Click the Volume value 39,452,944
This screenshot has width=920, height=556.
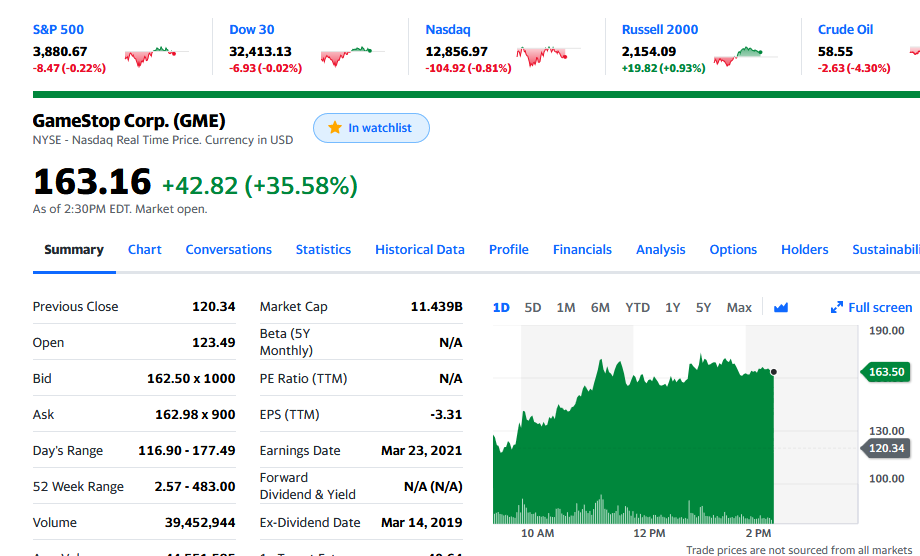tap(200, 523)
